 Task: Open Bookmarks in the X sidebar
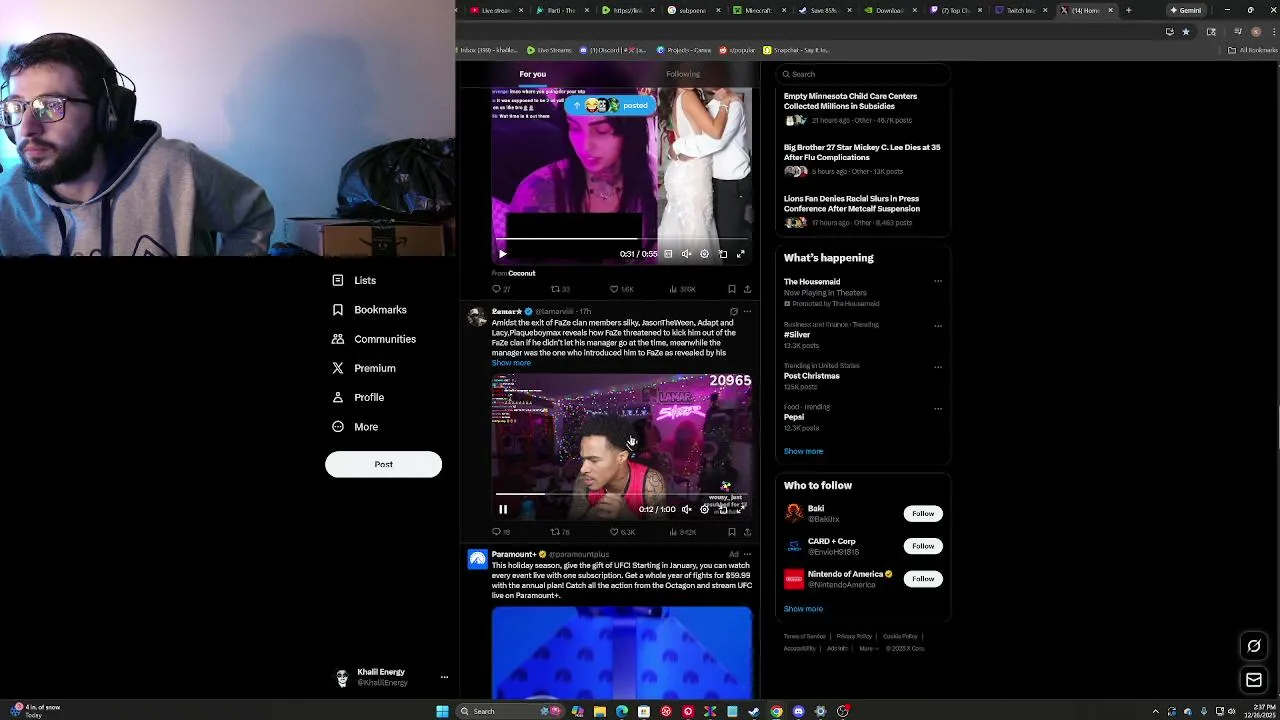(369, 310)
